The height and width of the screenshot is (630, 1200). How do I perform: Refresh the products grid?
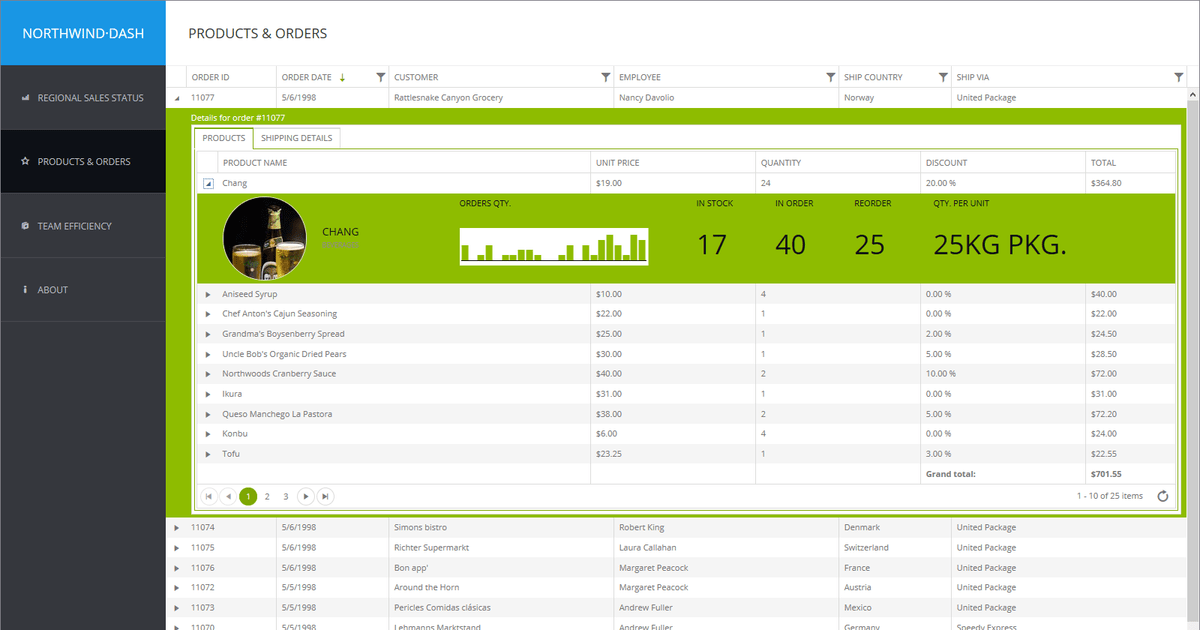tap(1162, 495)
